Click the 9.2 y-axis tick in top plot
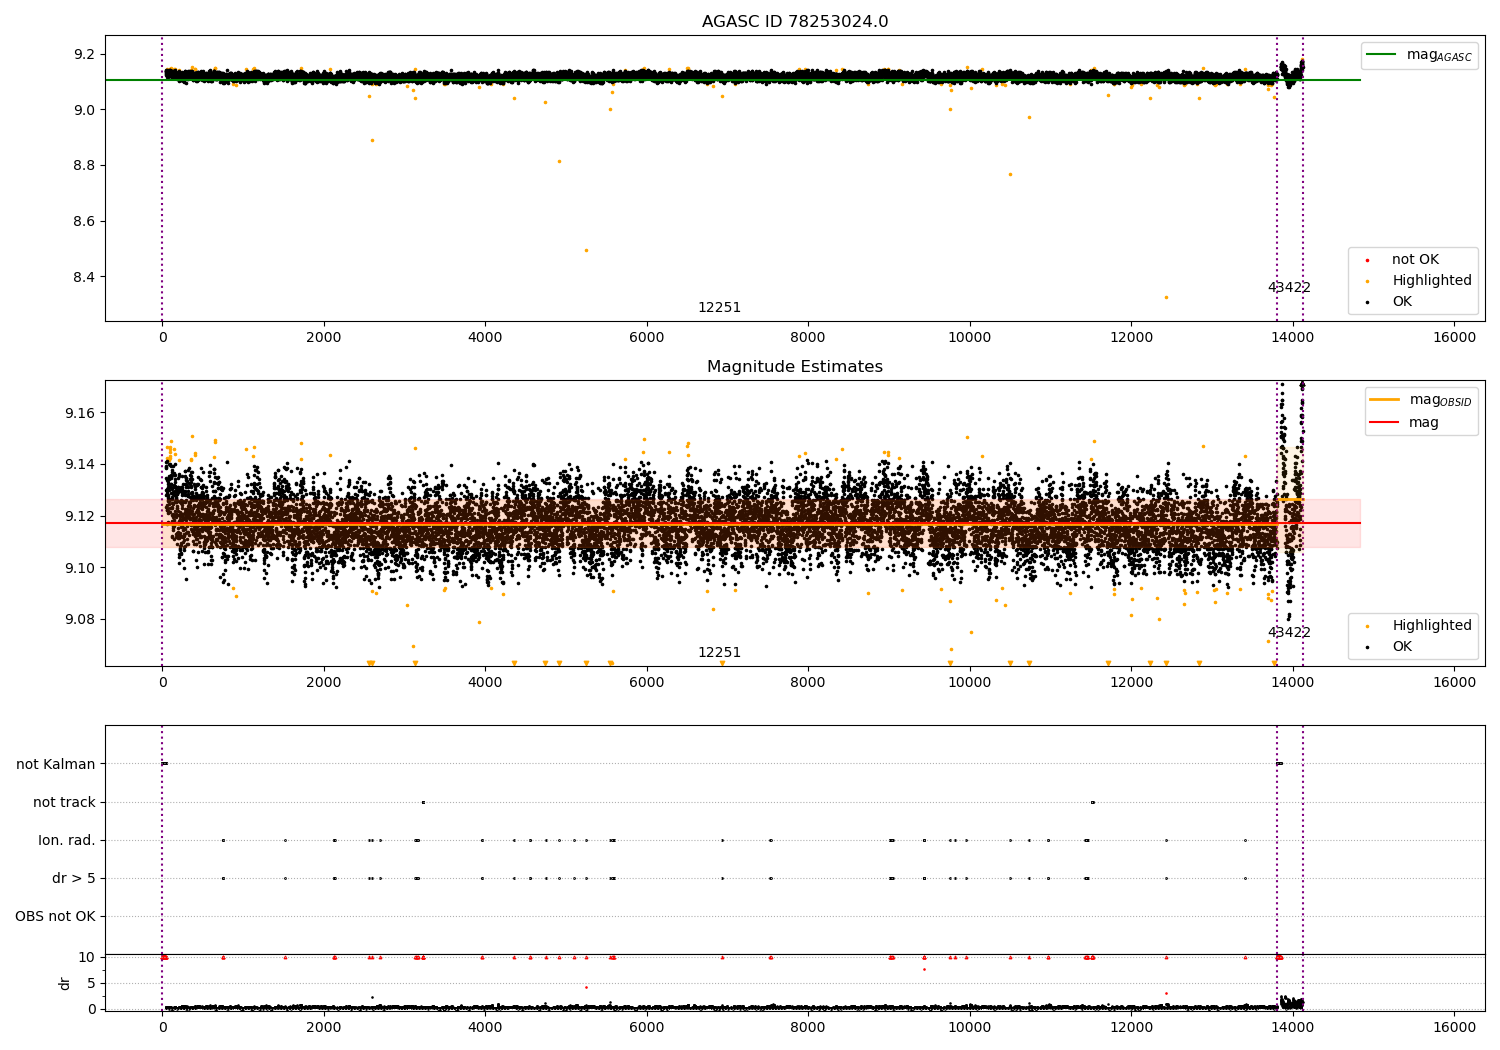Viewport: 1500px width, 1050px height. click(85, 54)
